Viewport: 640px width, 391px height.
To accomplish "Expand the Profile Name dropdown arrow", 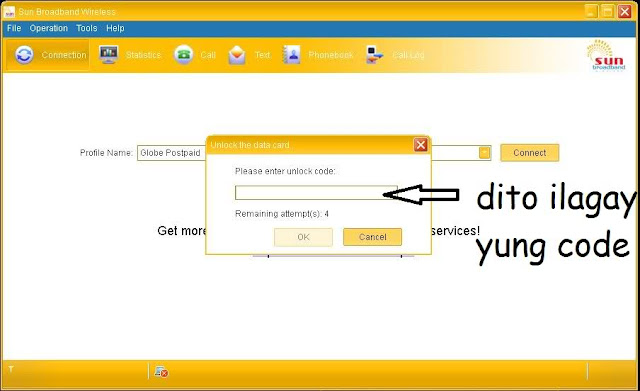I will pos(484,153).
